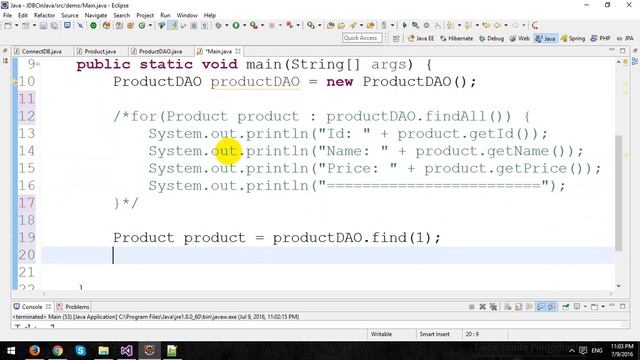The image size is (640, 360).
Task: Click the Back navigation arrow icon
Action: pyautogui.click(x=497, y=25)
